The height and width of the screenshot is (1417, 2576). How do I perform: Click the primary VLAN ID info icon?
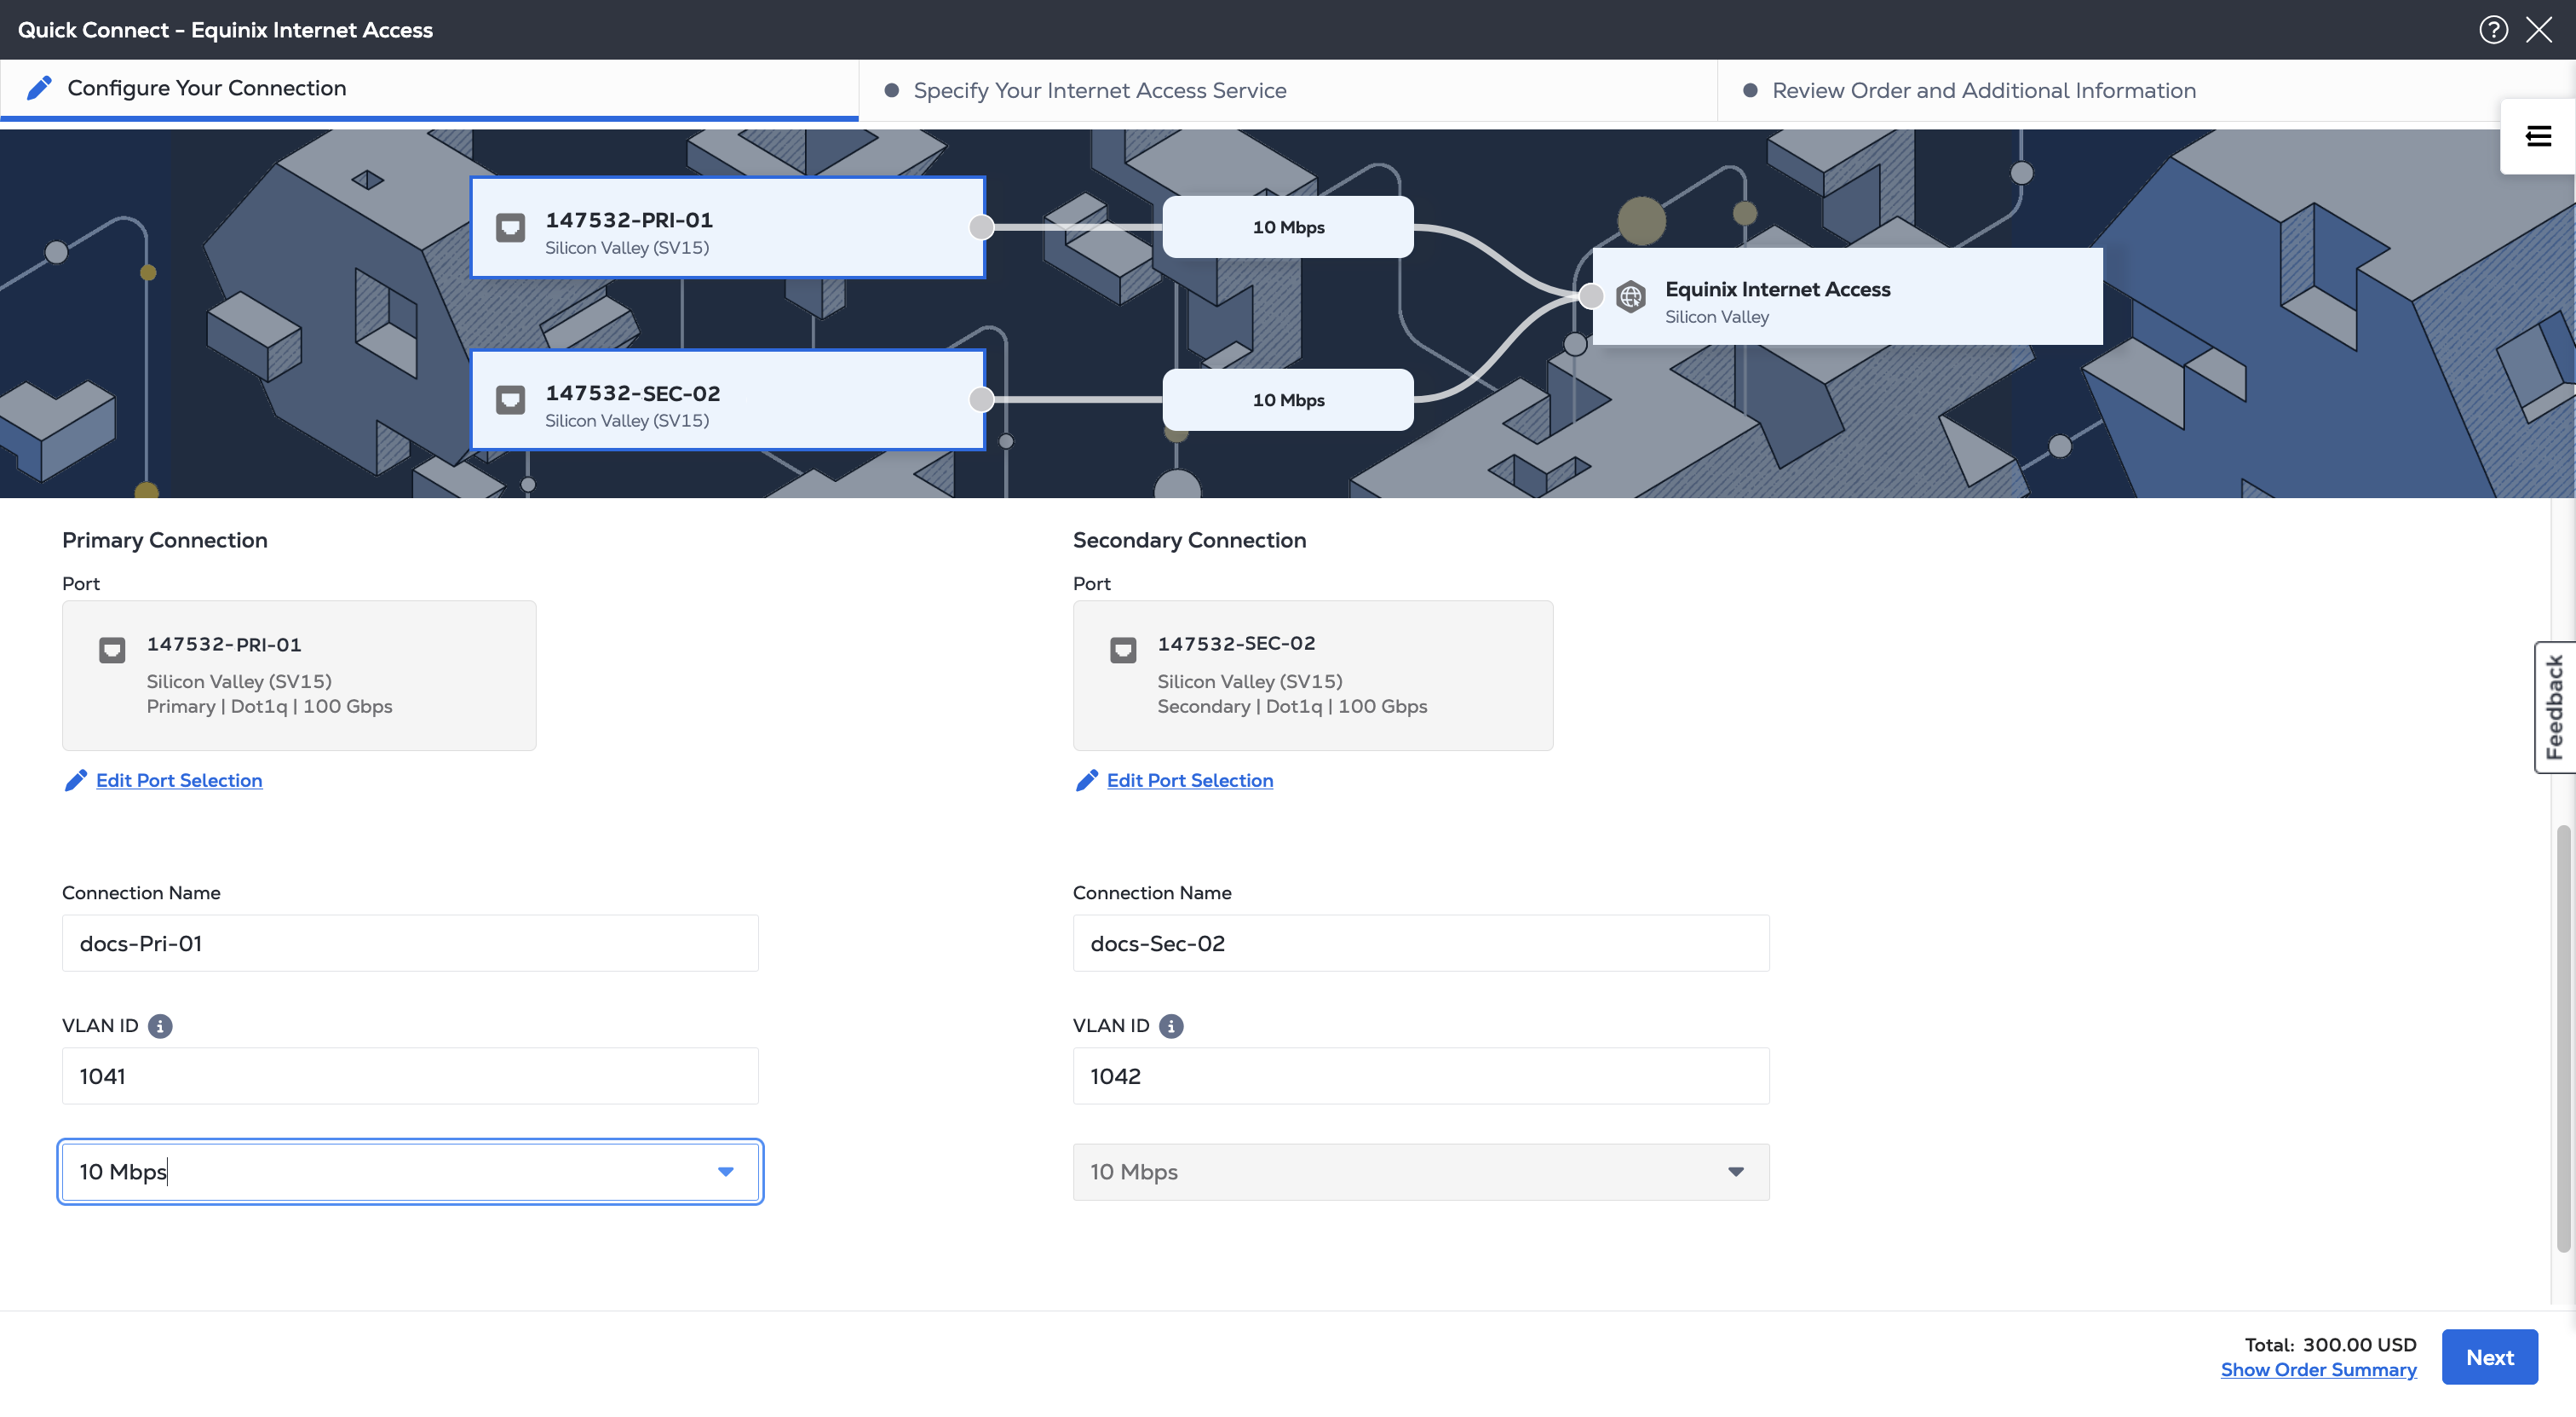click(160, 1025)
